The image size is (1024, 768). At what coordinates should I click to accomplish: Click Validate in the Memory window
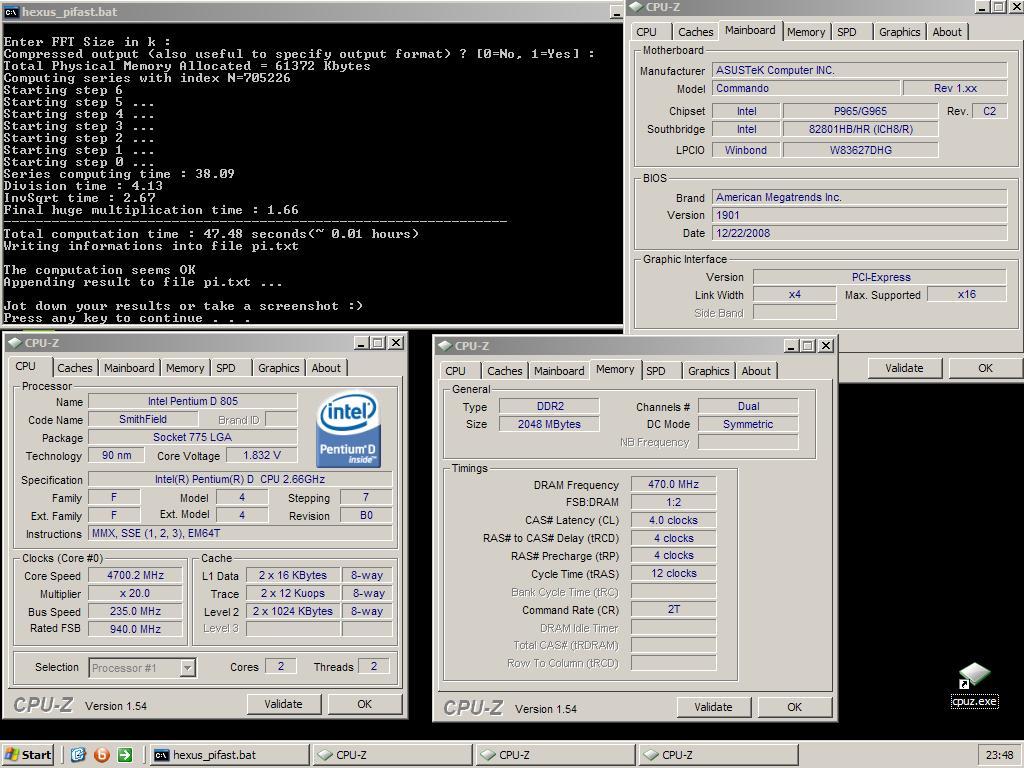[x=713, y=707]
